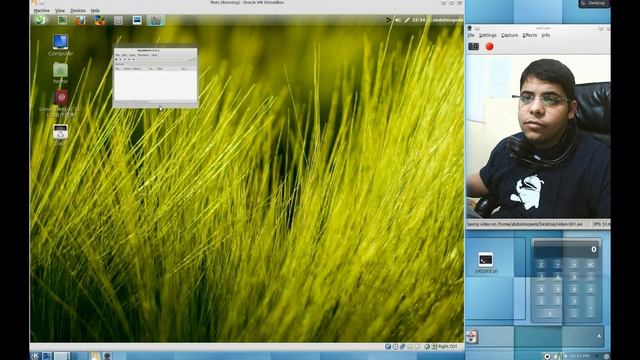The height and width of the screenshot is (360, 640).
Task: Click the green Deepin launcher icon in the guest panel
Action: click(40, 20)
